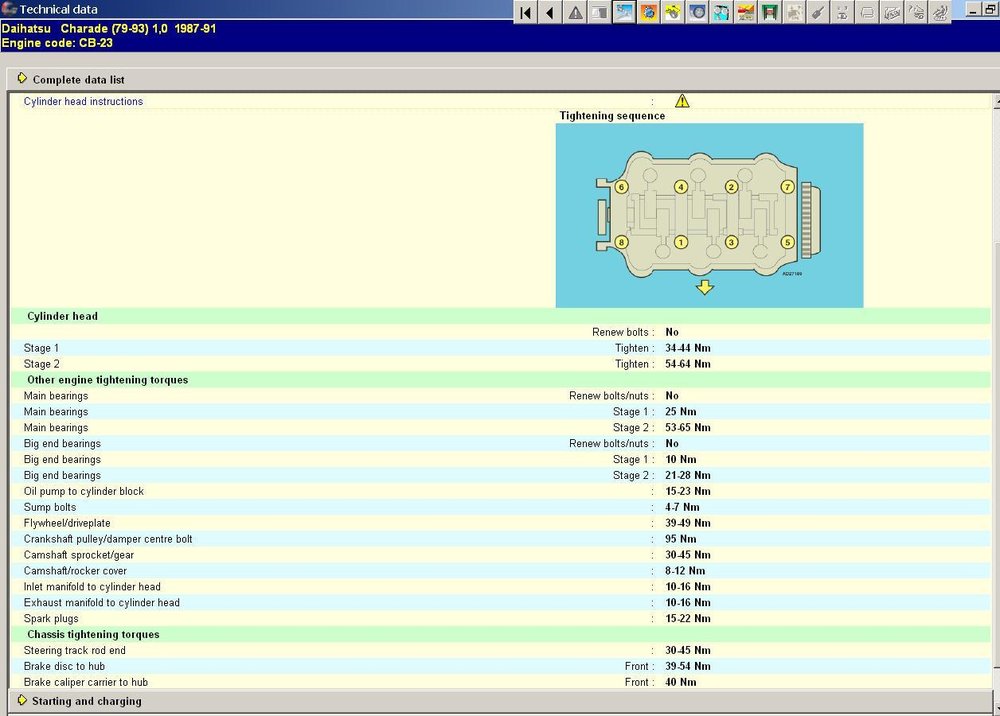The image size is (1000, 716).
Task: Select 'Other engine tightening torques' heading
Action: click(107, 380)
